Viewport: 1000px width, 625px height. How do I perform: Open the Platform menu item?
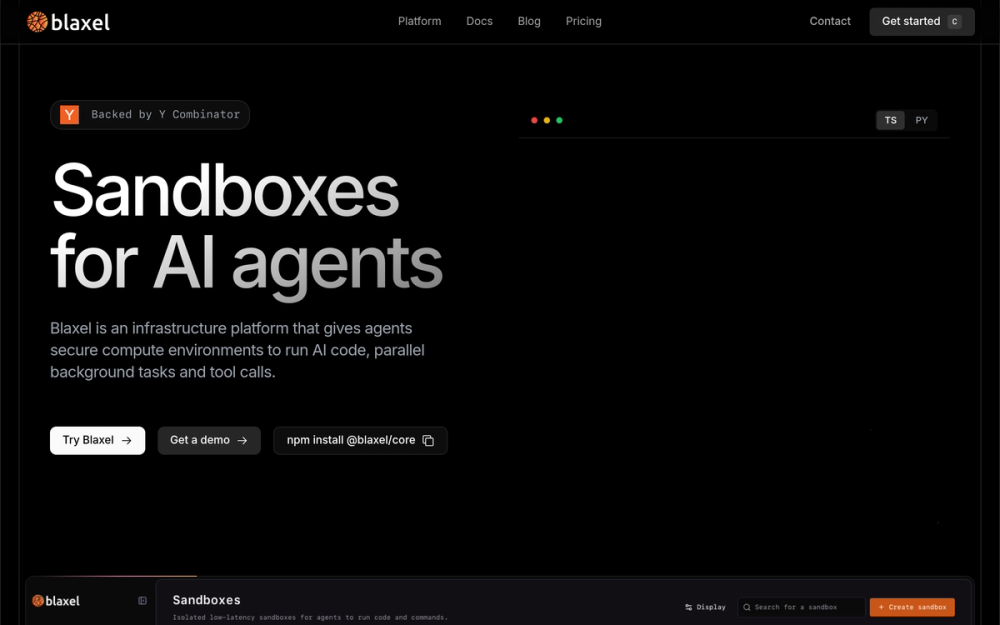point(420,21)
